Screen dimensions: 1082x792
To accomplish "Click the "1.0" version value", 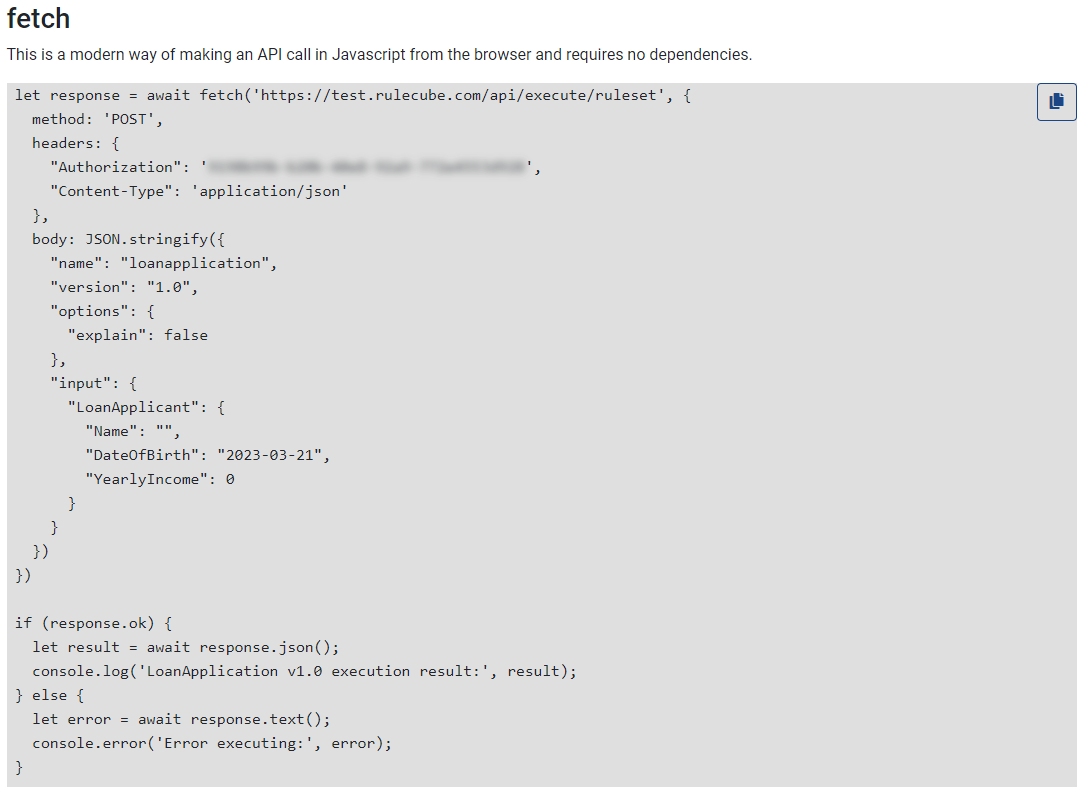I will point(173,287).
